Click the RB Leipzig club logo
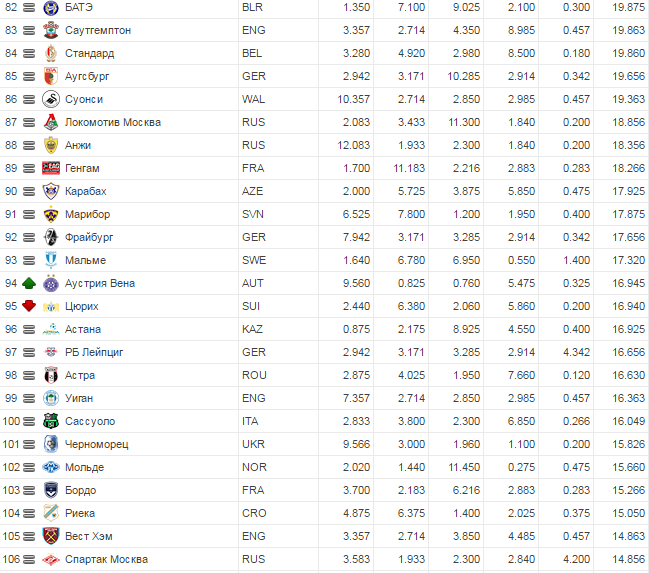The height and width of the screenshot is (573, 649). (x=51, y=352)
